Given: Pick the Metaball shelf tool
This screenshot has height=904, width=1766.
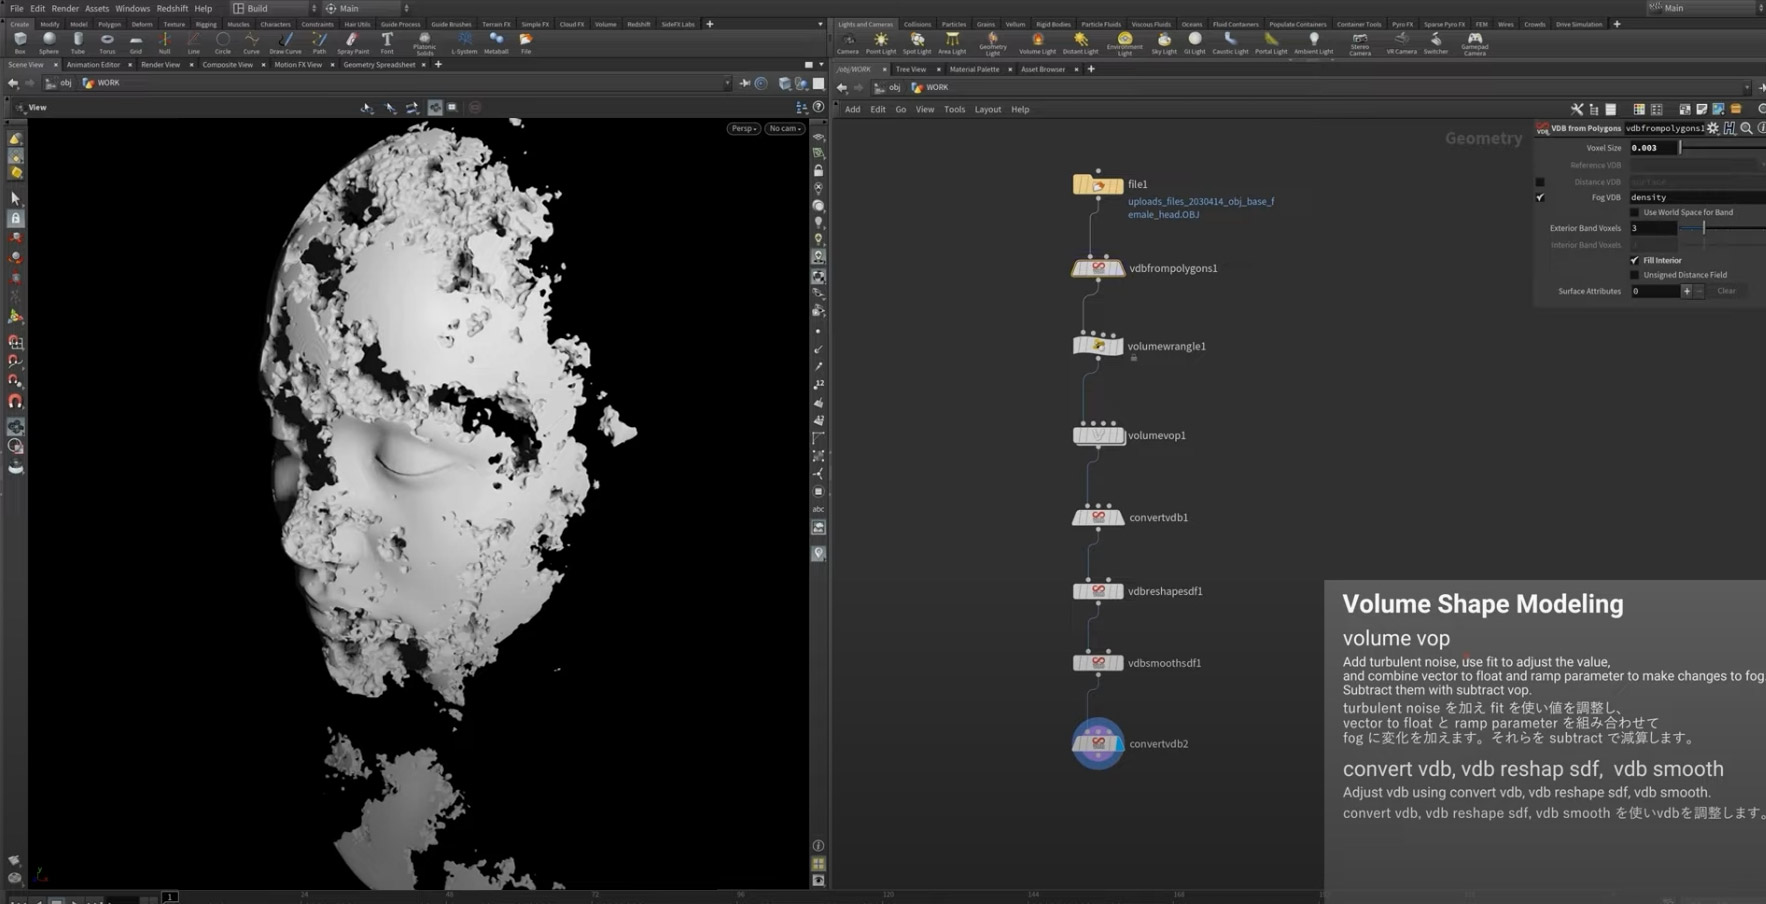Looking at the screenshot, I should click(496, 43).
